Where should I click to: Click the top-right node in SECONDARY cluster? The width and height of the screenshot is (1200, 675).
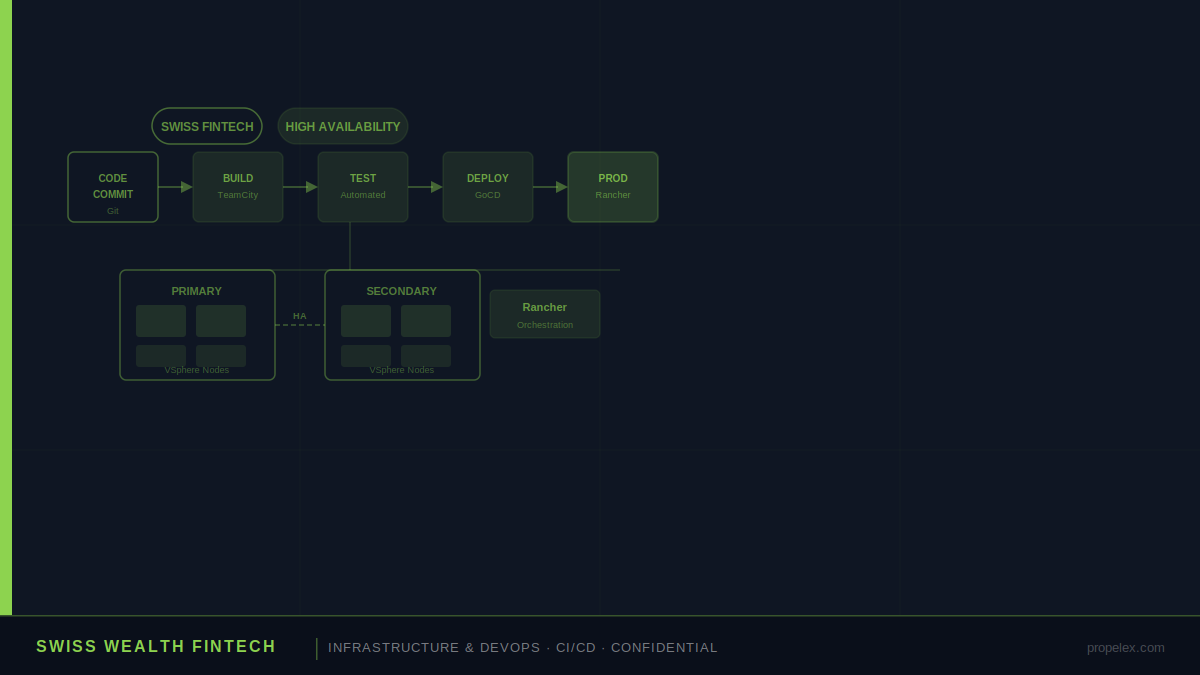[426, 321]
